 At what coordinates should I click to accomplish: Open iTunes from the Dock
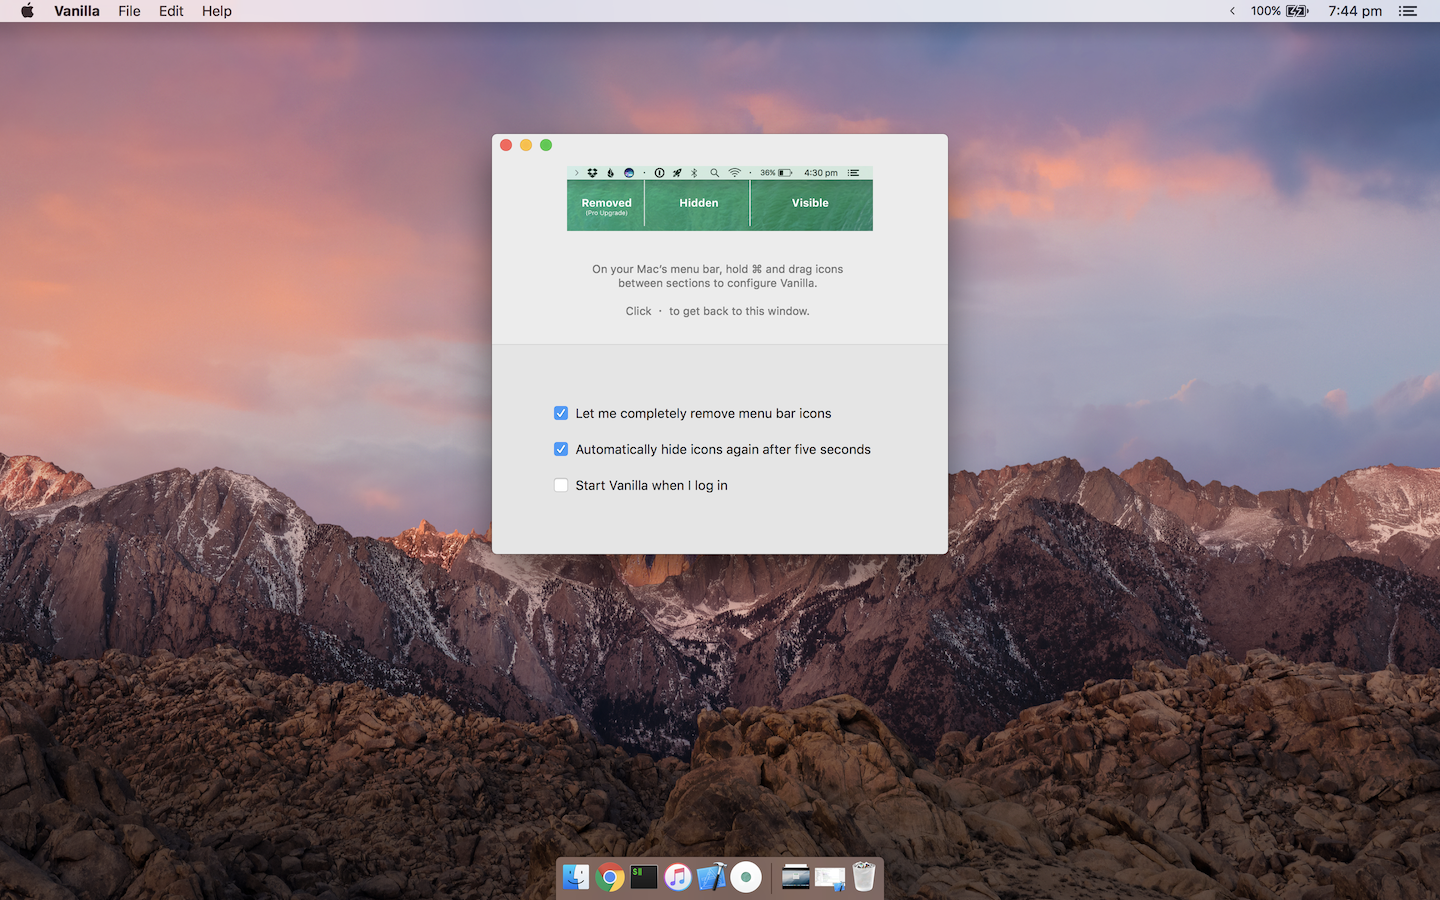coord(678,877)
